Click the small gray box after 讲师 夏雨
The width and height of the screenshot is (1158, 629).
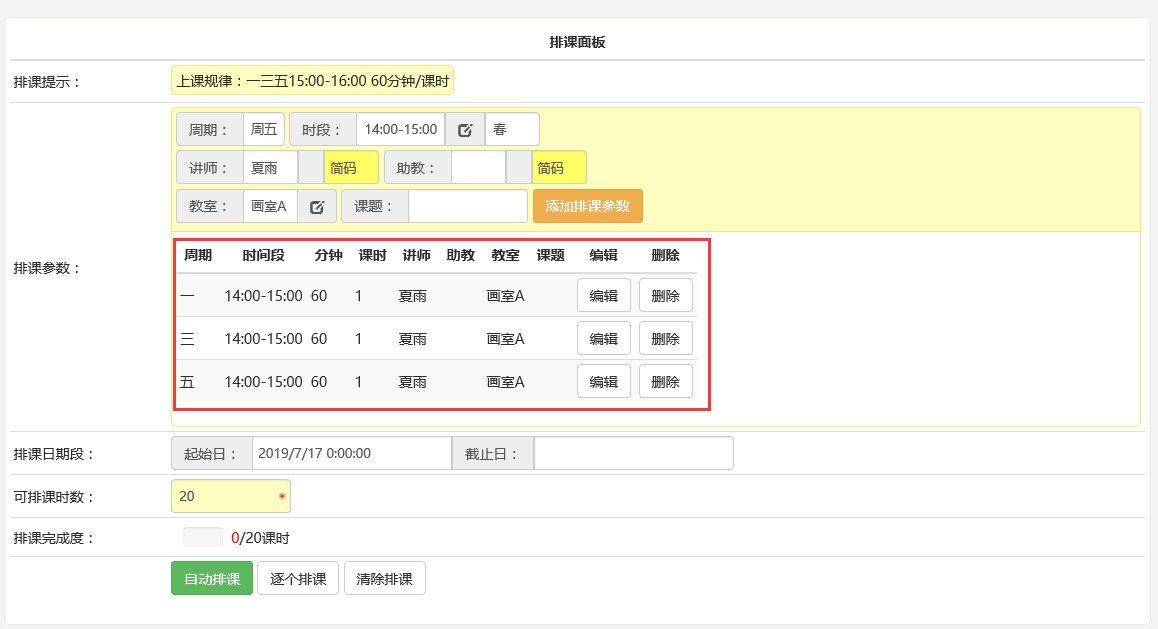click(311, 167)
